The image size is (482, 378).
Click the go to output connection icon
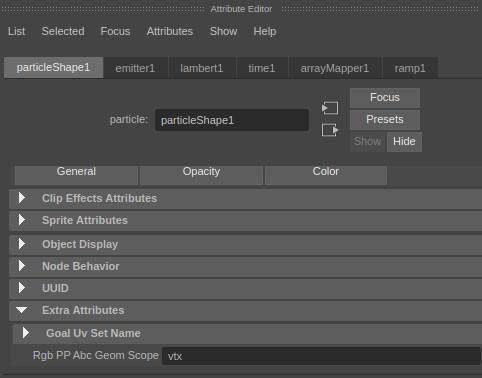pyautogui.click(x=330, y=130)
